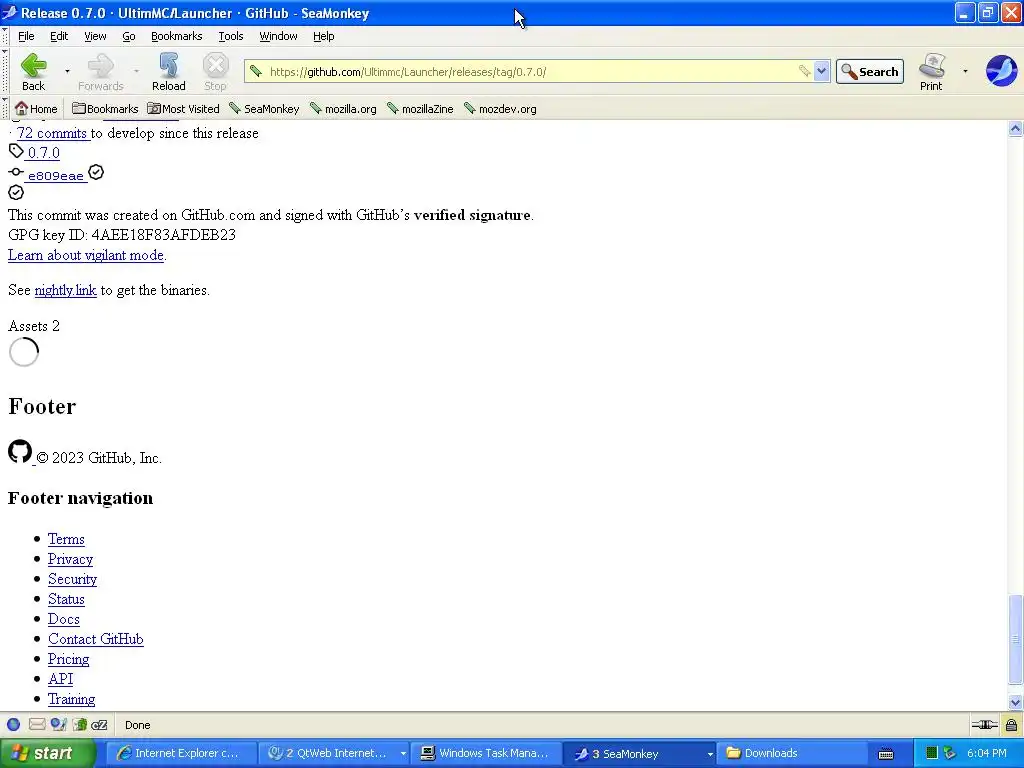Open Learn about vigilant mode link
This screenshot has width=1024, height=768.
(x=86, y=255)
